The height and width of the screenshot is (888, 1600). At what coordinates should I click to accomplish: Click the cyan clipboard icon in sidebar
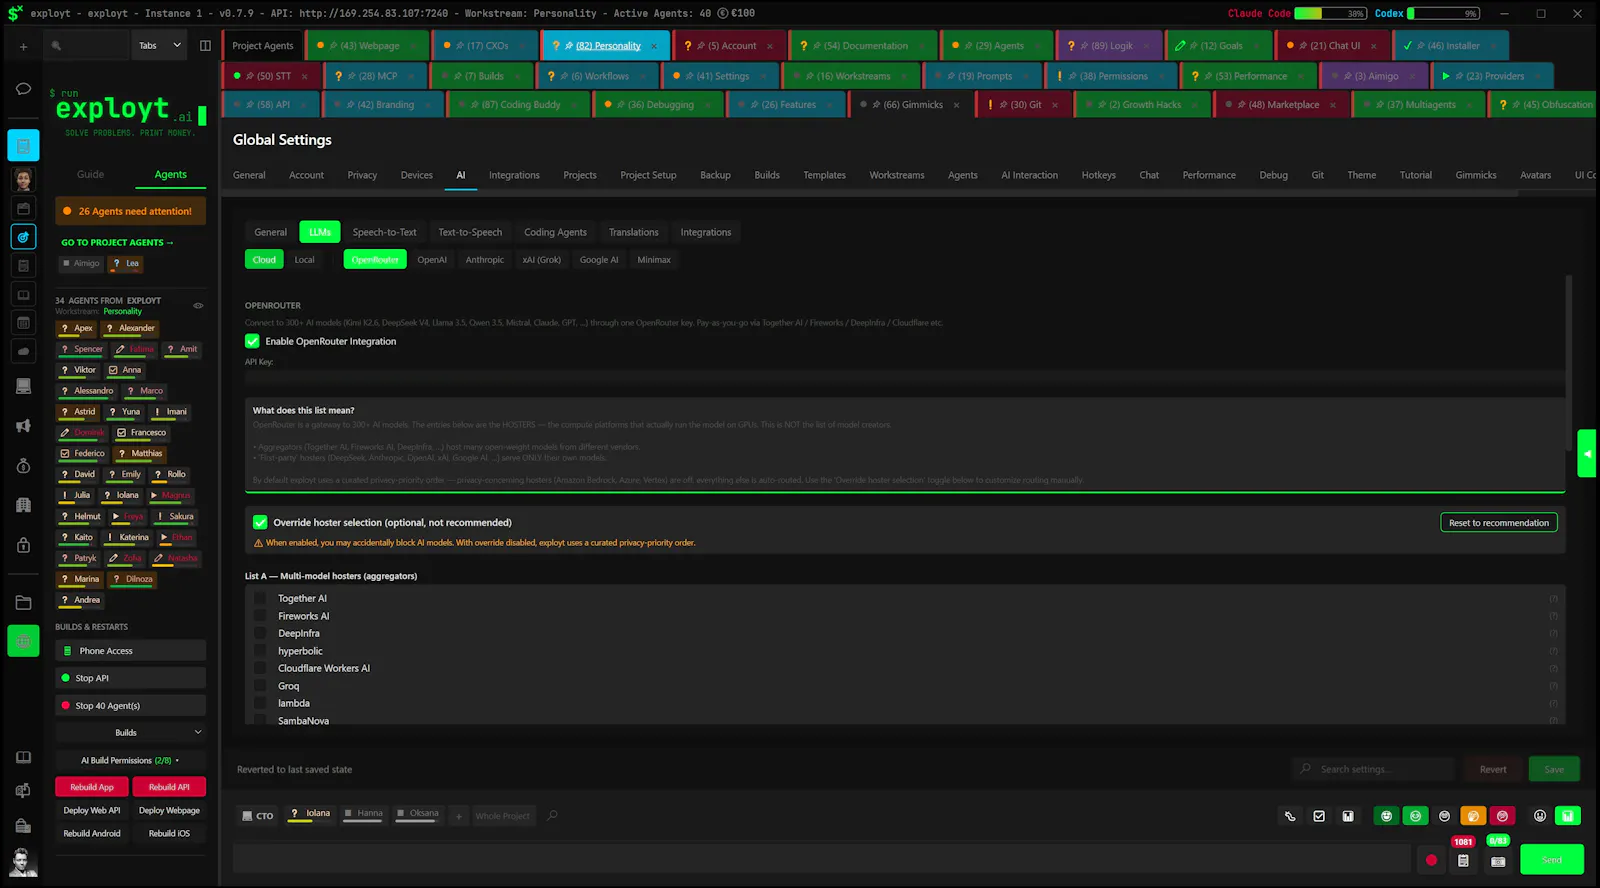[x=23, y=146]
